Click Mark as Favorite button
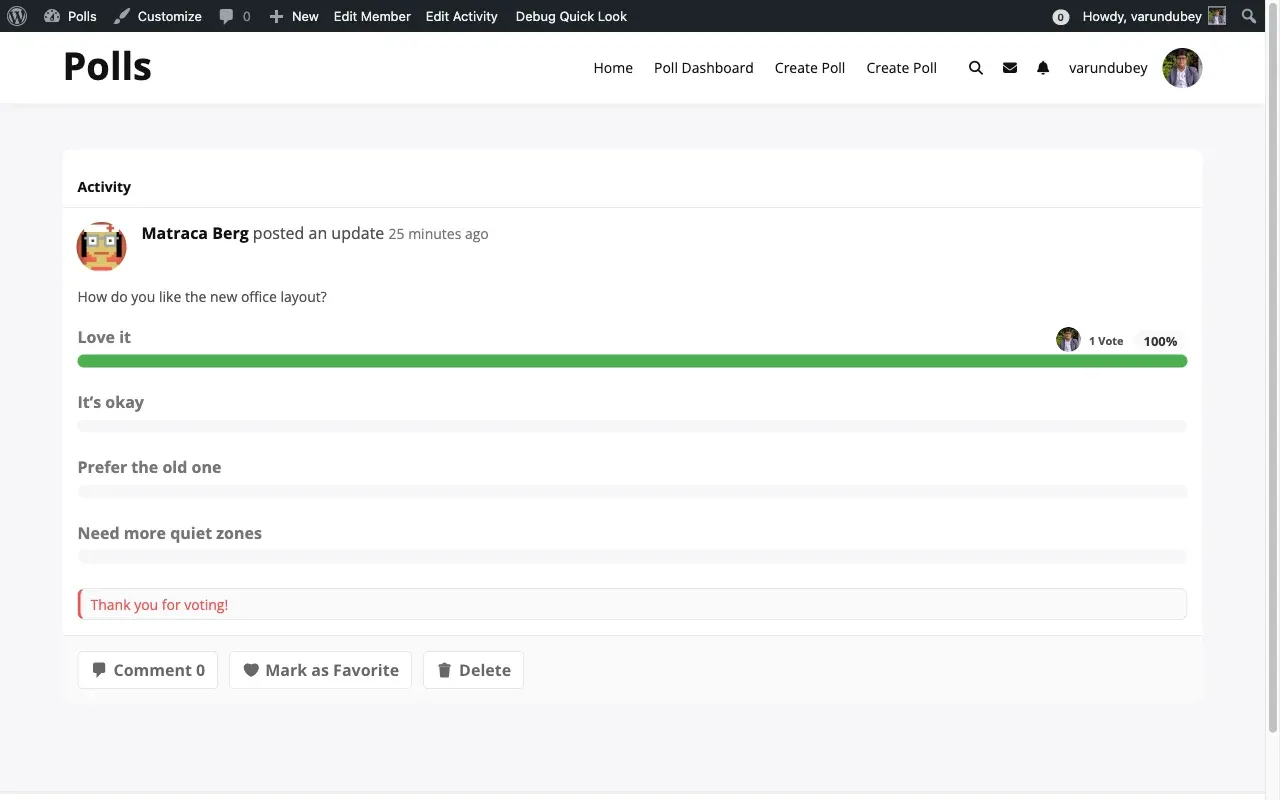This screenshot has width=1280, height=800. [x=320, y=670]
